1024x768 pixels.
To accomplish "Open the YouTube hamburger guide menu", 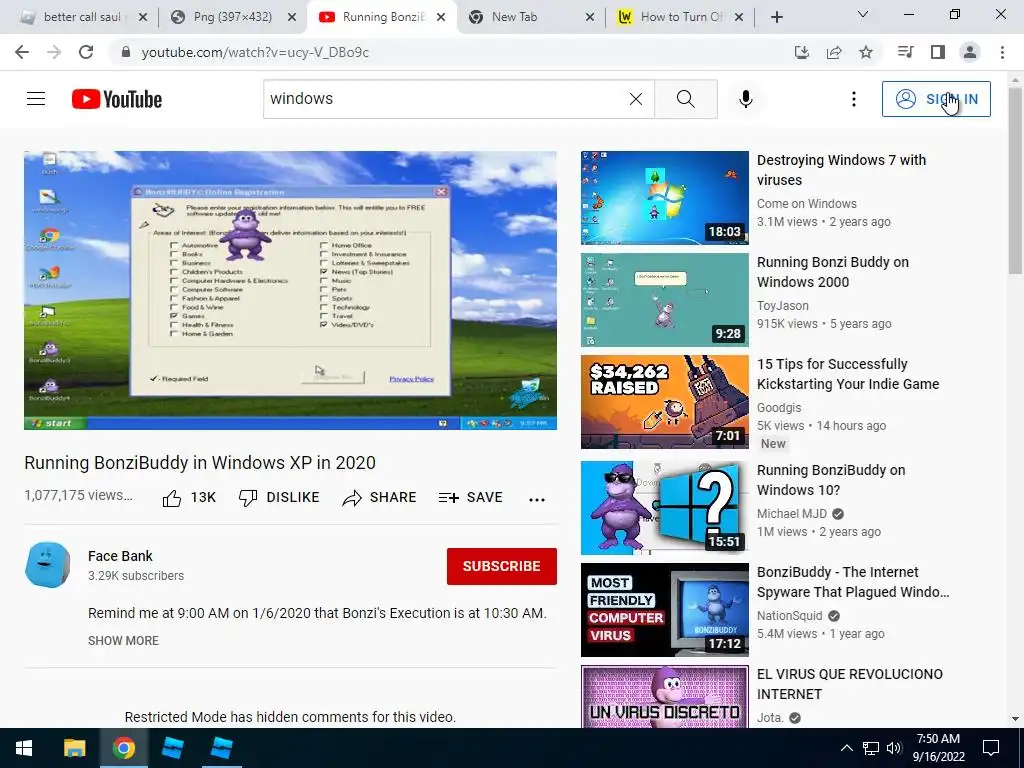I will pos(36,99).
